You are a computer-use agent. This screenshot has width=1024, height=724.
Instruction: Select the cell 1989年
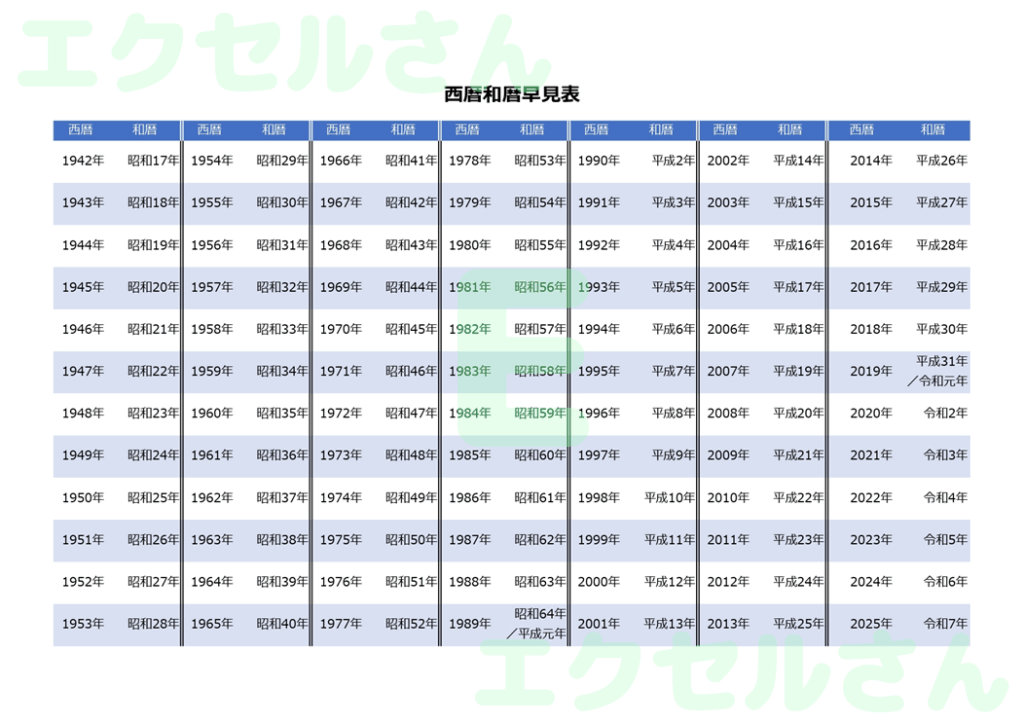(470, 624)
